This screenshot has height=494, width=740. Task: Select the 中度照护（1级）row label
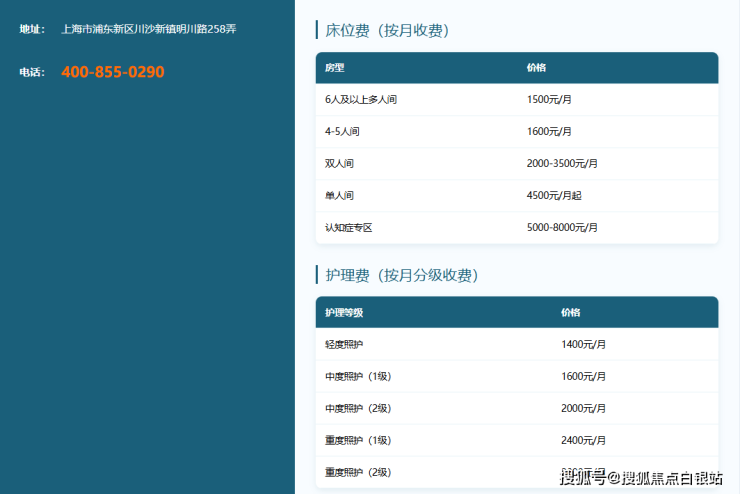(x=358, y=377)
